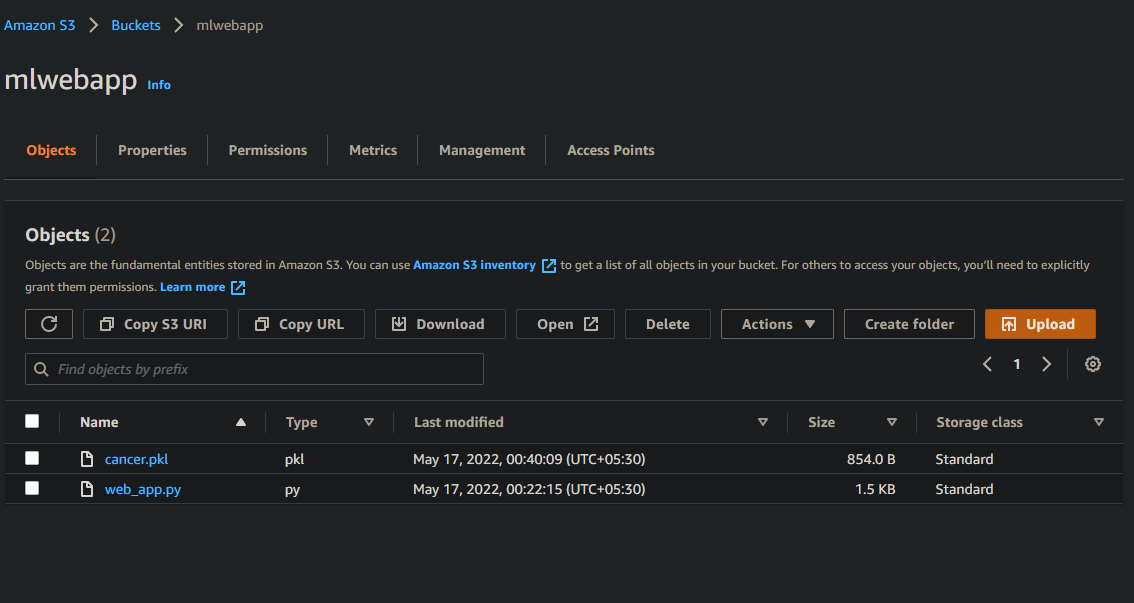Click Storage class column sort arrow
This screenshot has height=603, width=1134.
tap(1099, 422)
